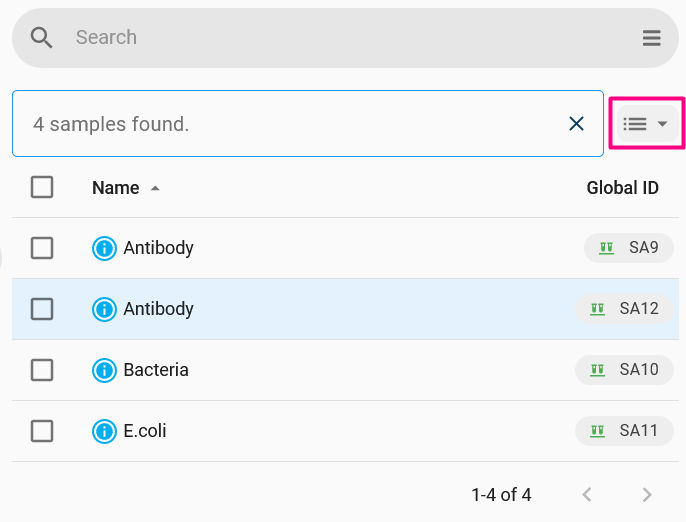Go to next page of results
This screenshot has height=522, width=686.
click(x=647, y=495)
